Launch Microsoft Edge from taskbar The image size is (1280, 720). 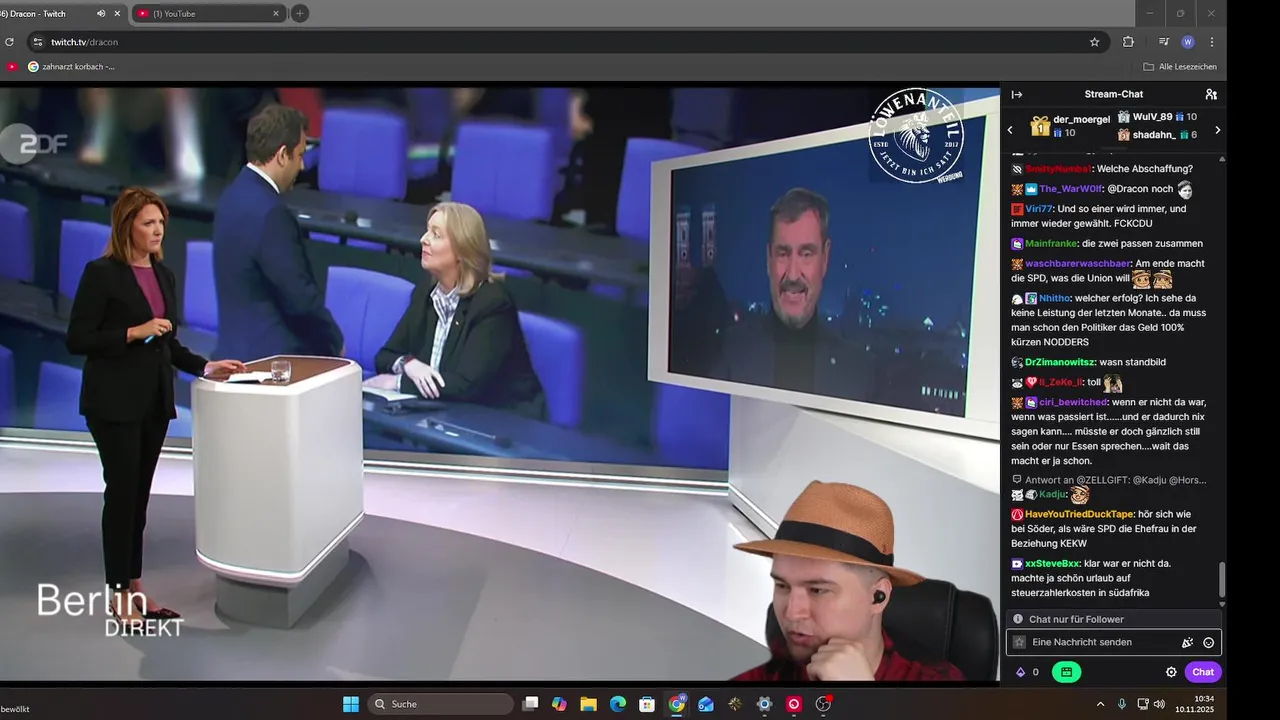(618, 704)
